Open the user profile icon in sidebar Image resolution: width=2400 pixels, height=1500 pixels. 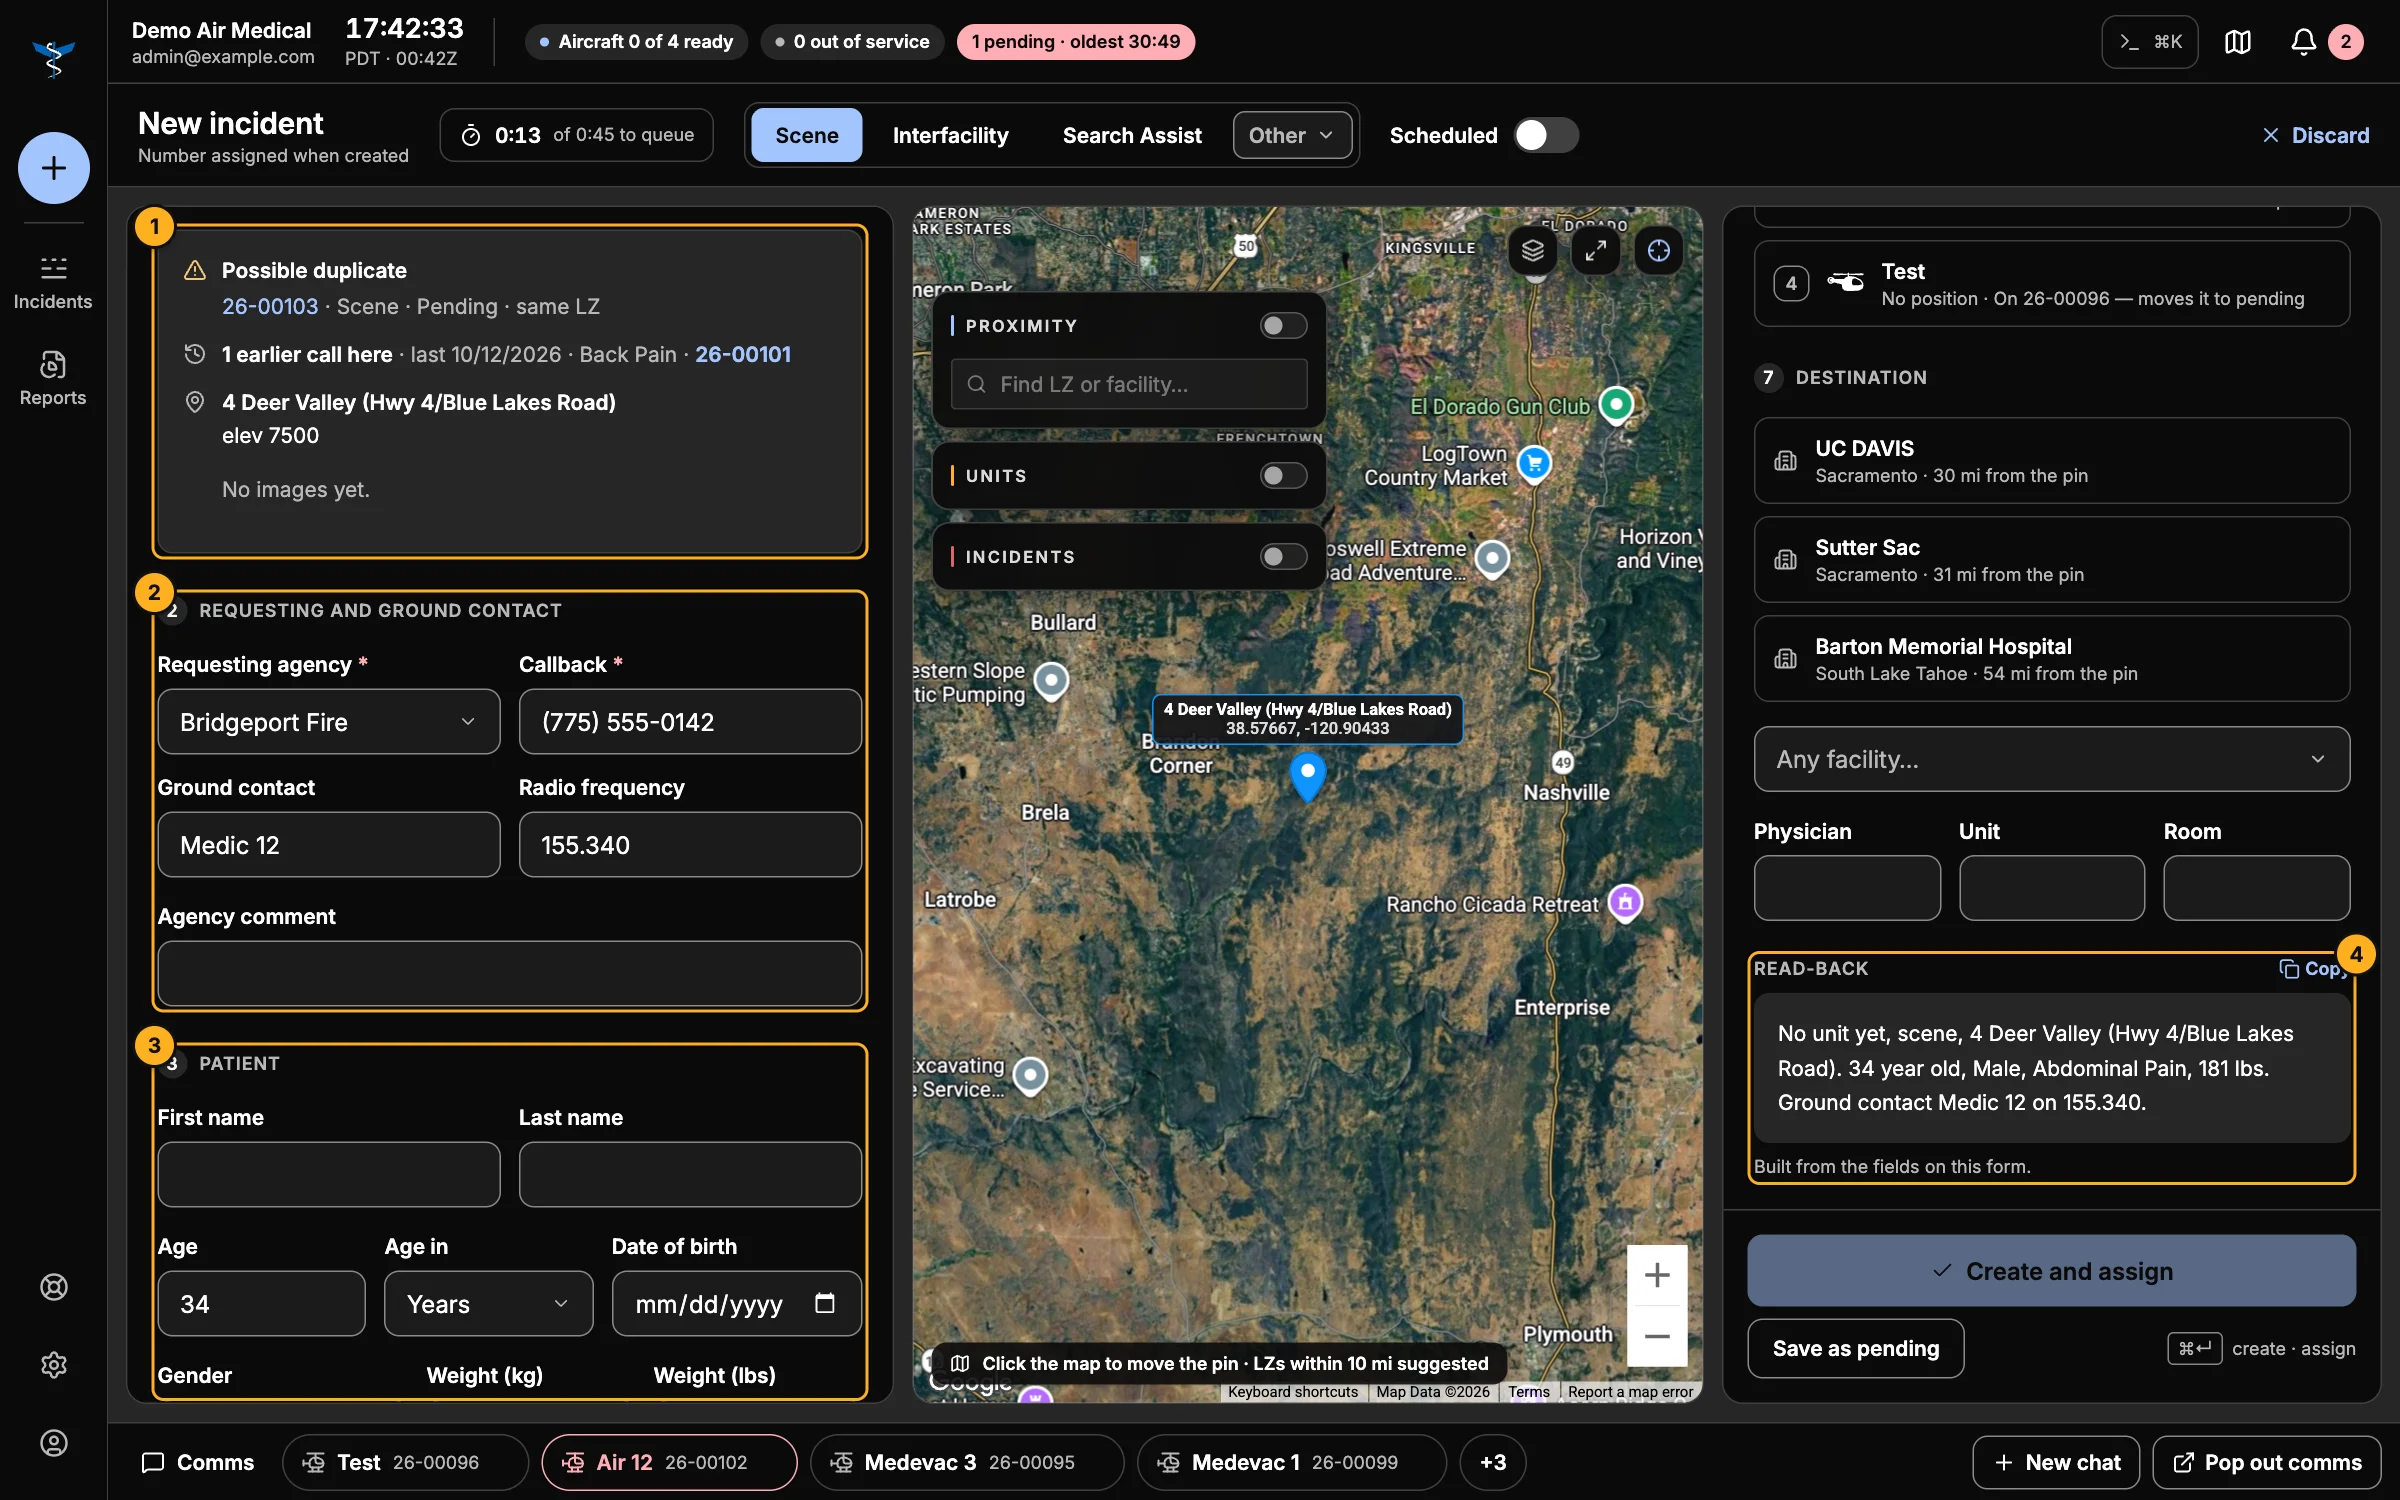53,1443
